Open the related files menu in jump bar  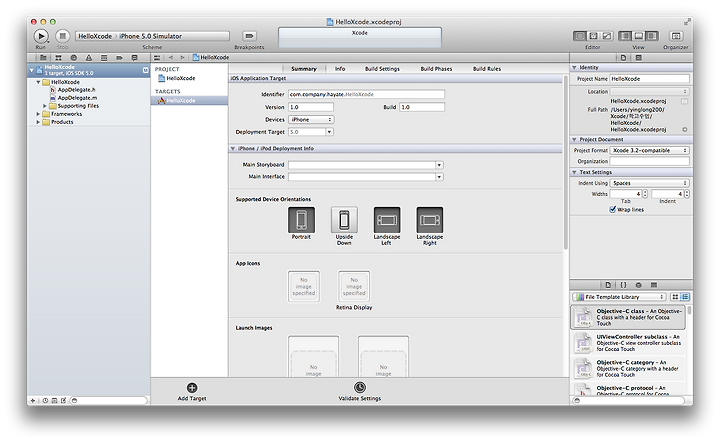(x=157, y=57)
